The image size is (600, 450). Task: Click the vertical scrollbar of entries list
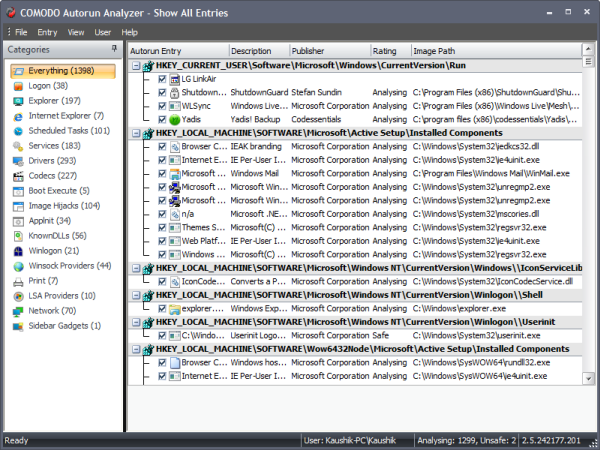tap(590, 220)
